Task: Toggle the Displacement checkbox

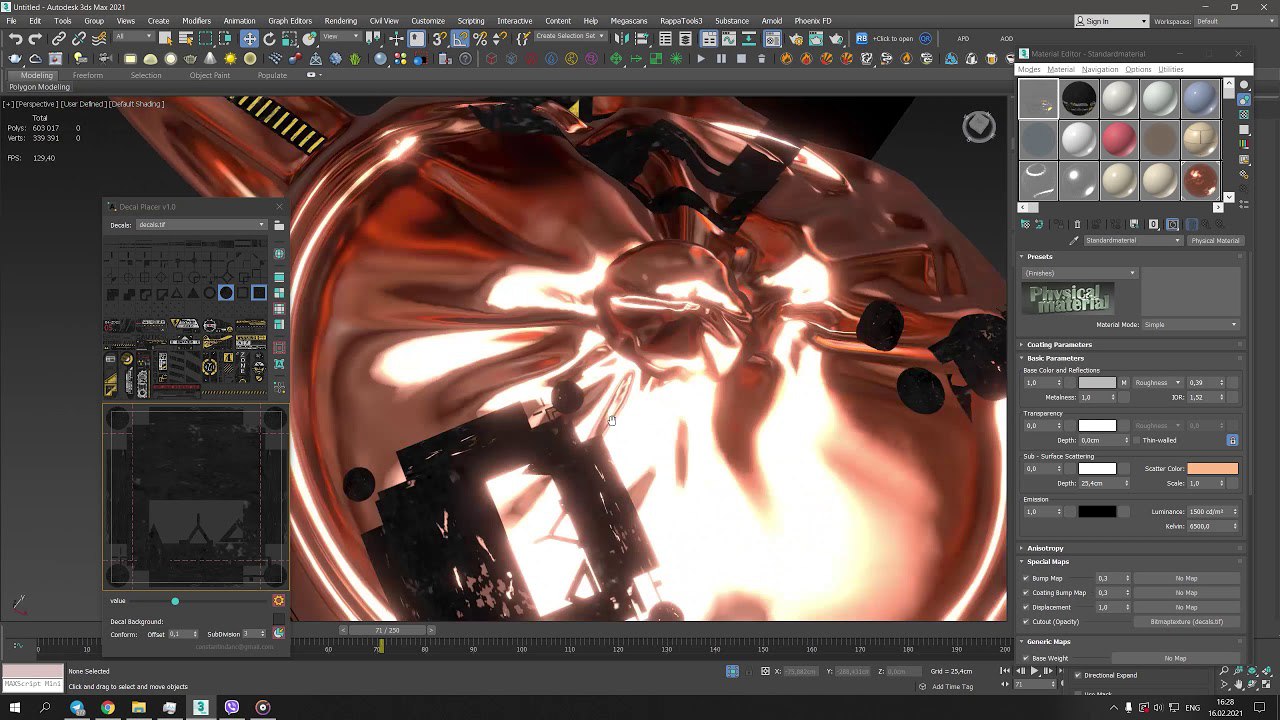Action: [1025, 607]
